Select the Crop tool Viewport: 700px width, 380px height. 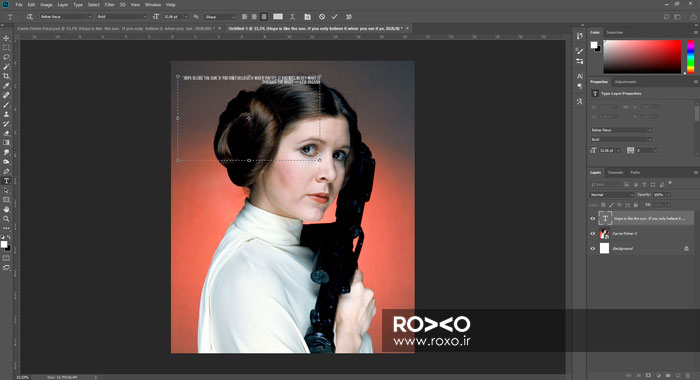(x=6, y=76)
